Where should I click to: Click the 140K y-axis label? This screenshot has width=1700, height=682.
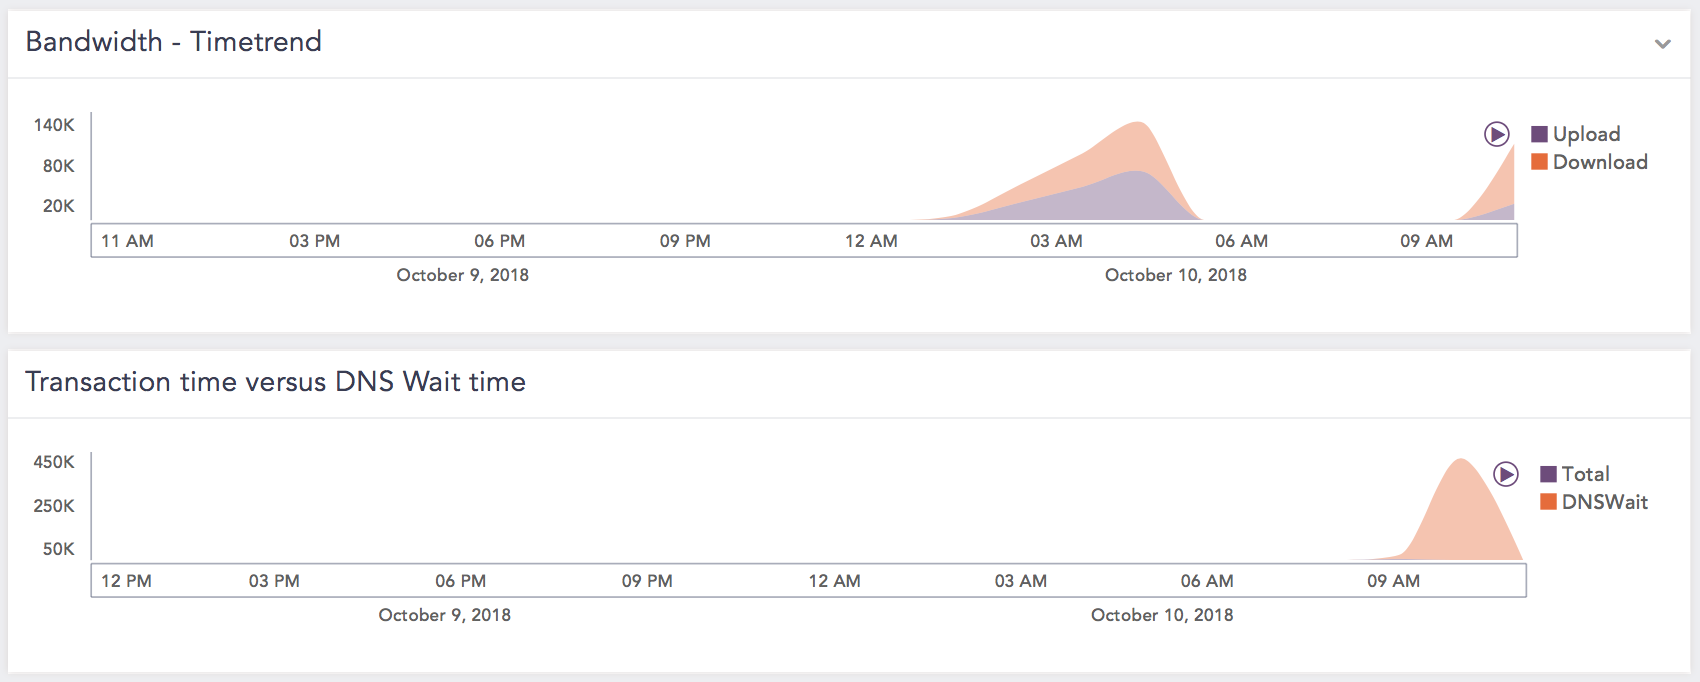(54, 125)
